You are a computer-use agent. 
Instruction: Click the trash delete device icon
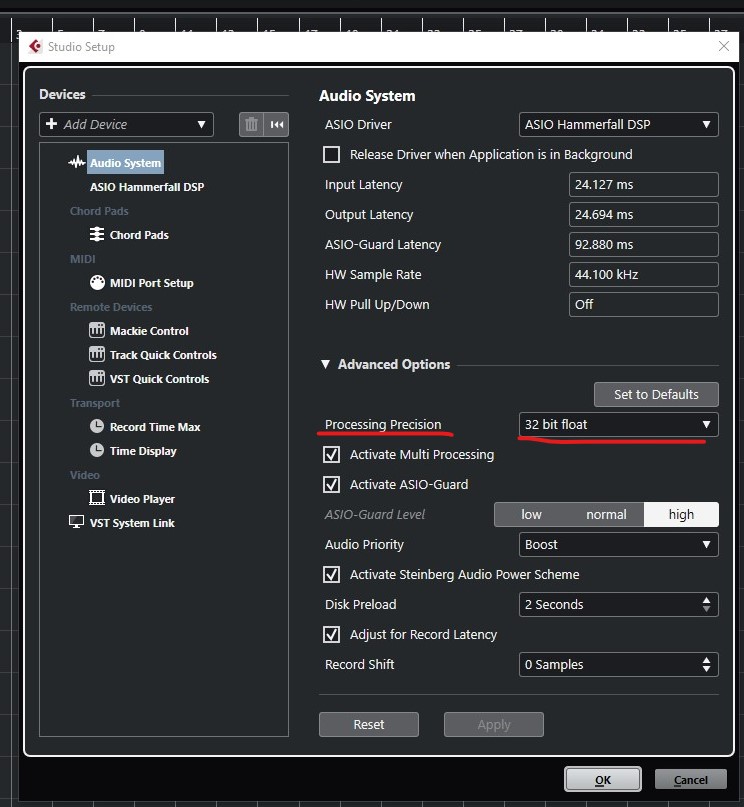point(251,125)
